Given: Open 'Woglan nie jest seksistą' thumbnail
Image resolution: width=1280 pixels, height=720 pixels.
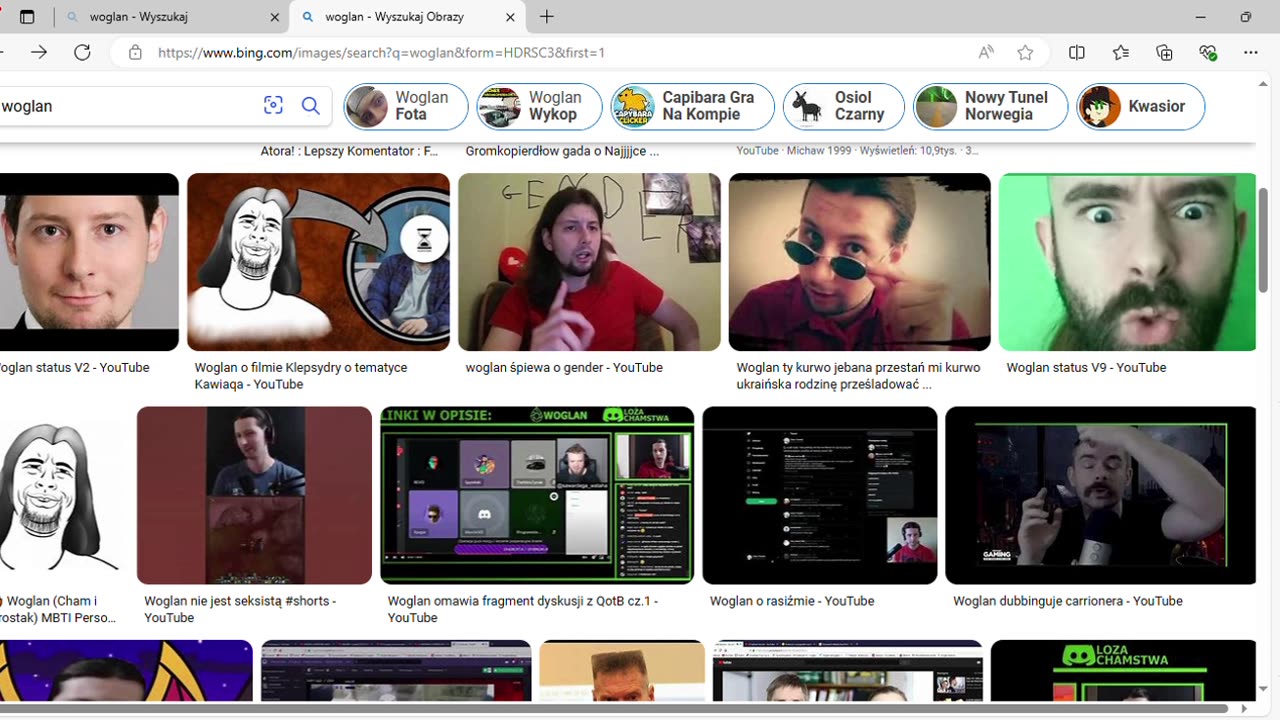Looking at the screenshot, I should click(x=254, y=495).
